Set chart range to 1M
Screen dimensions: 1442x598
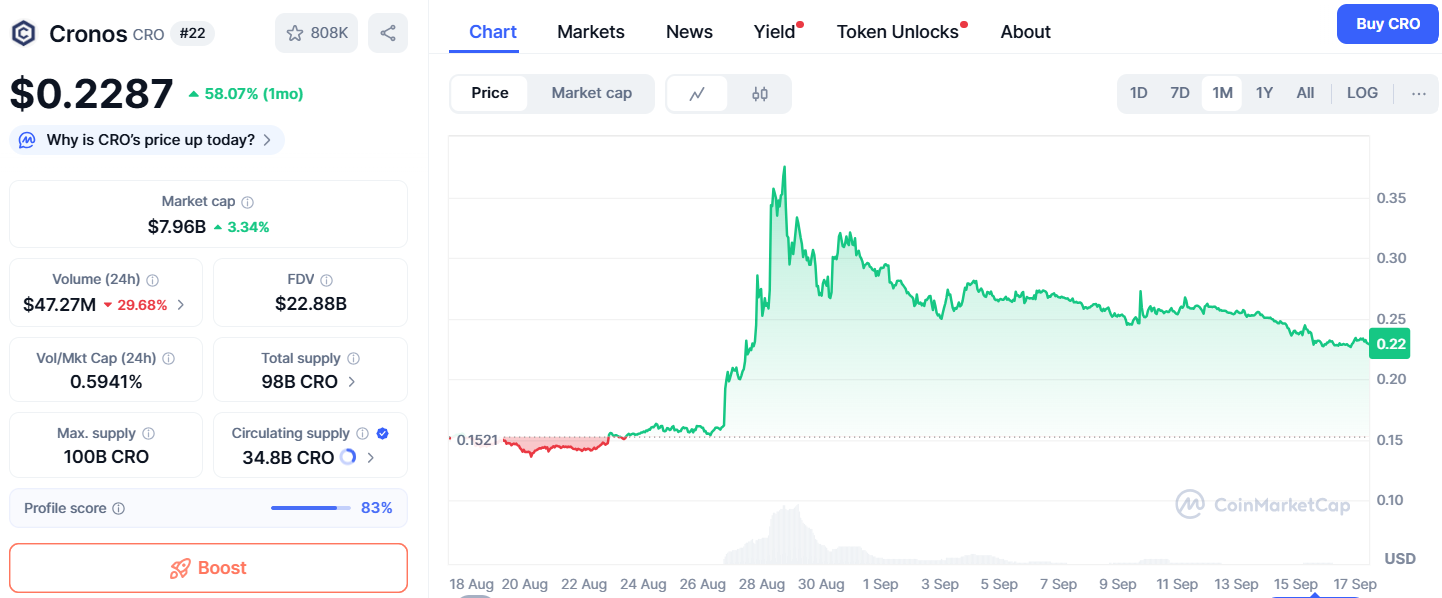[1222, 93]
